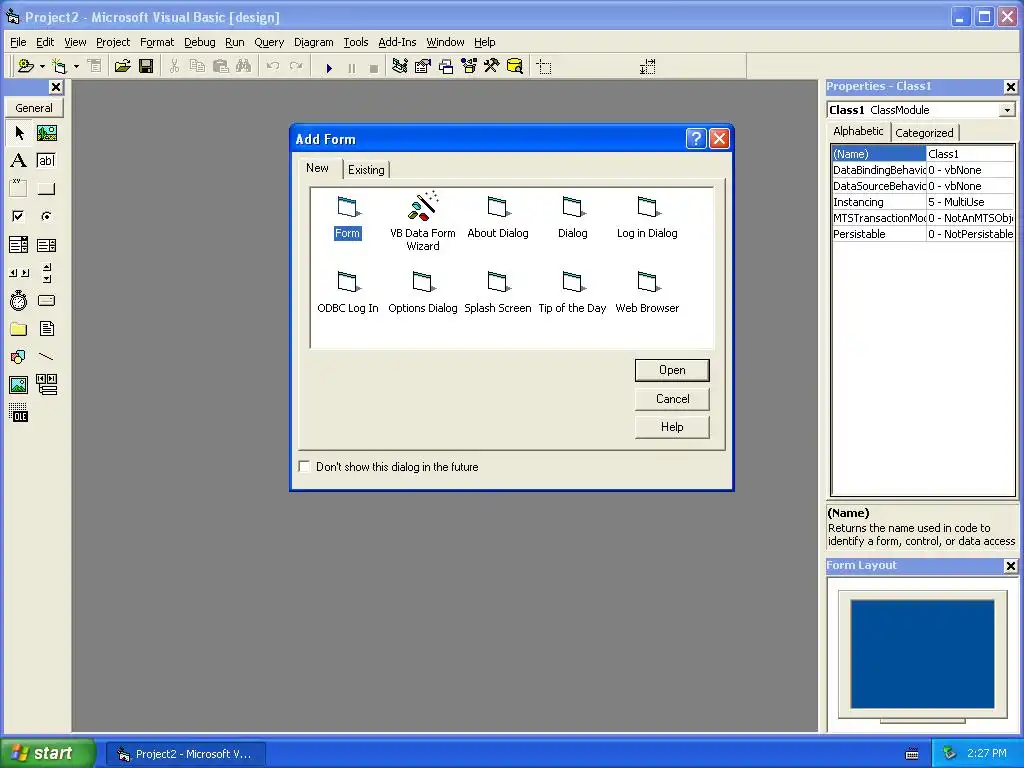The image size is (1024, 768).
Task: Select the Shape control tool
Action: tap(18, 357)
